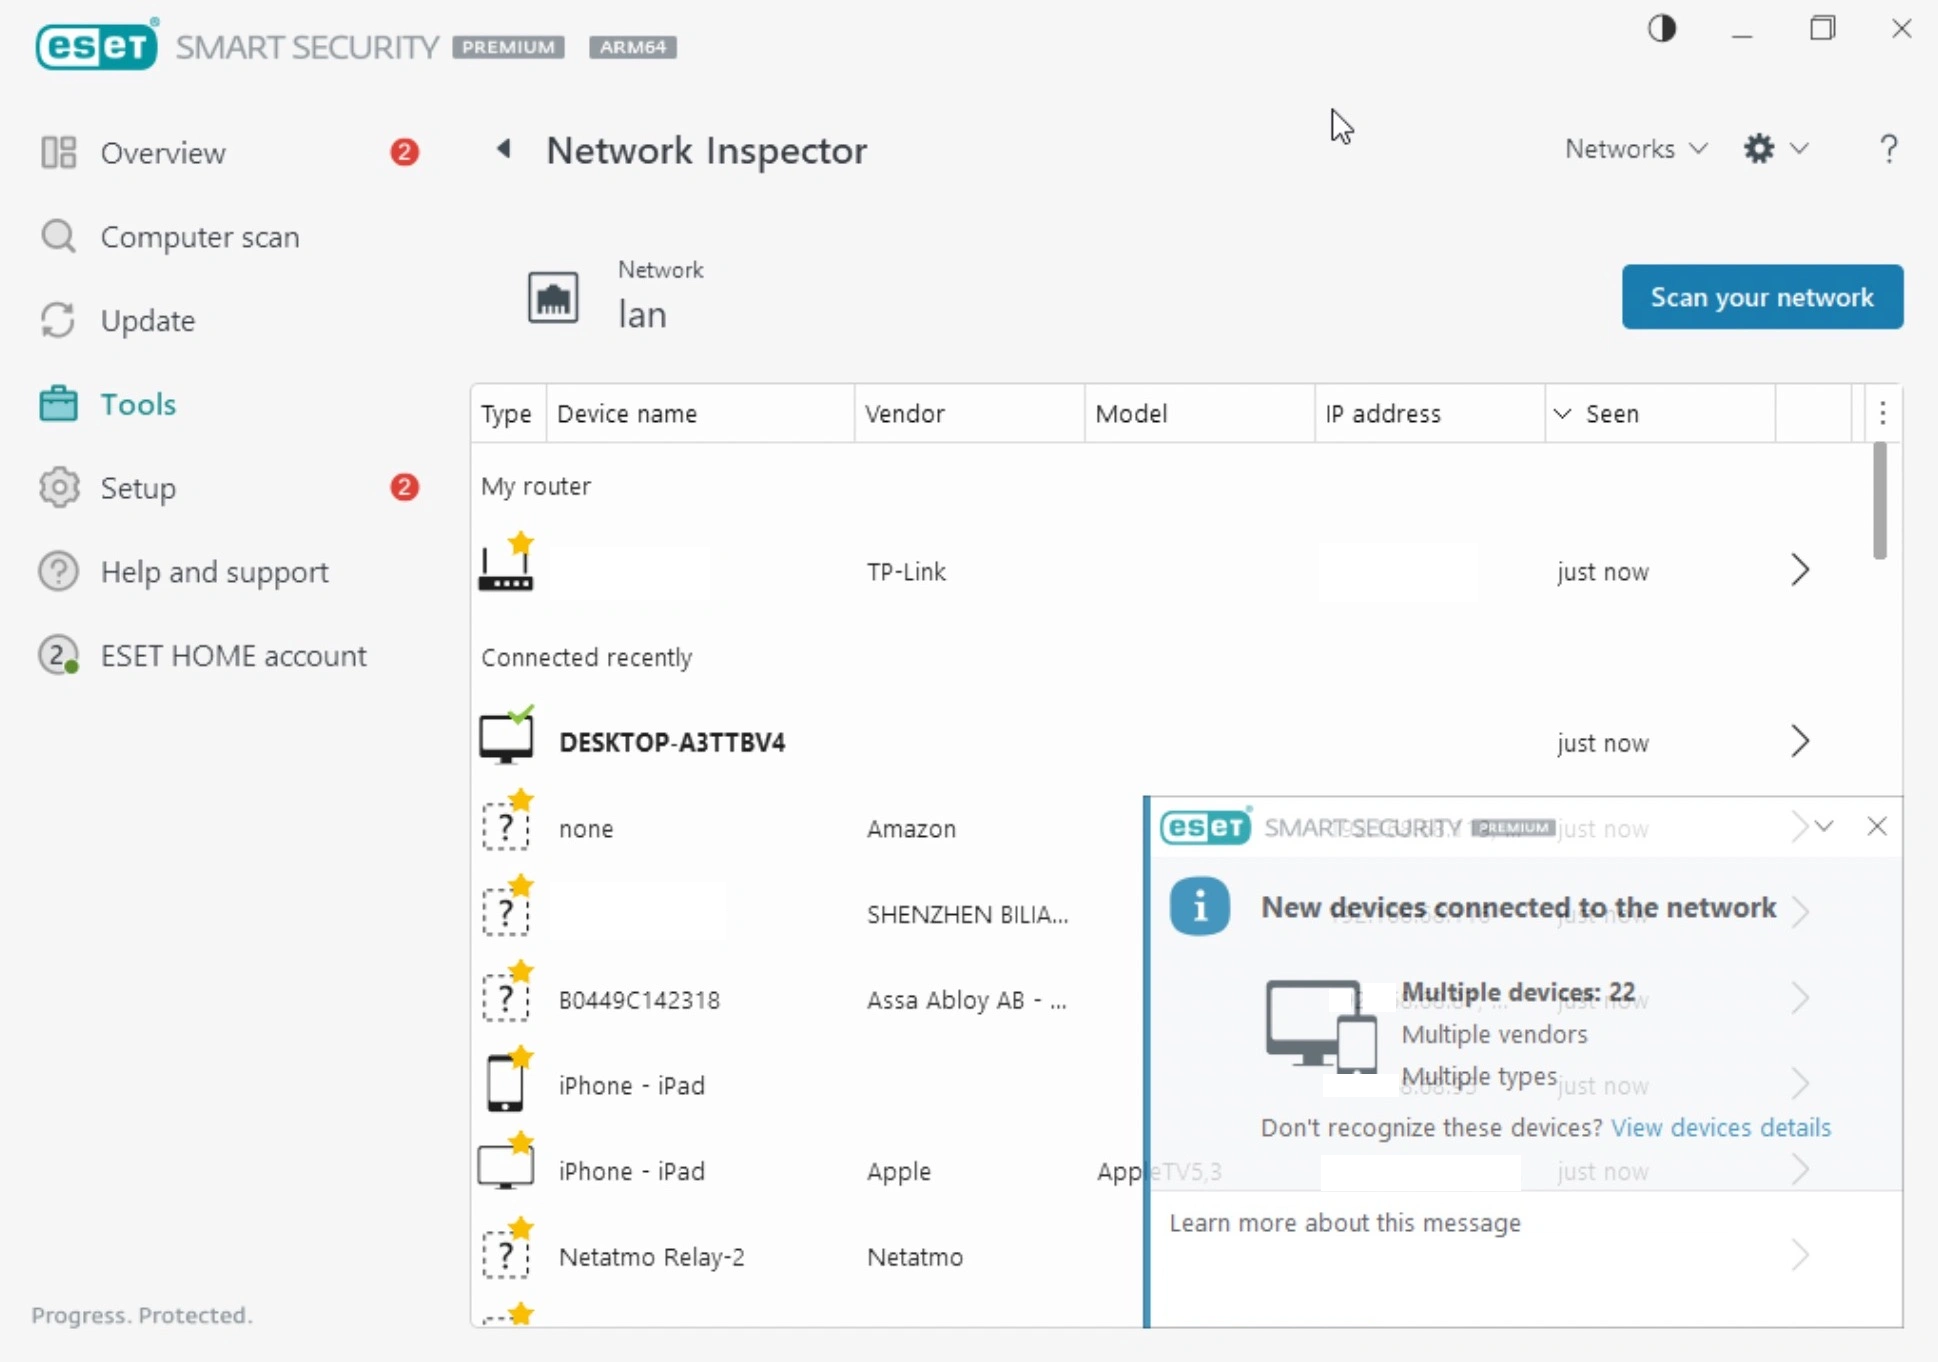Sort by the Type column

[507, 414]
